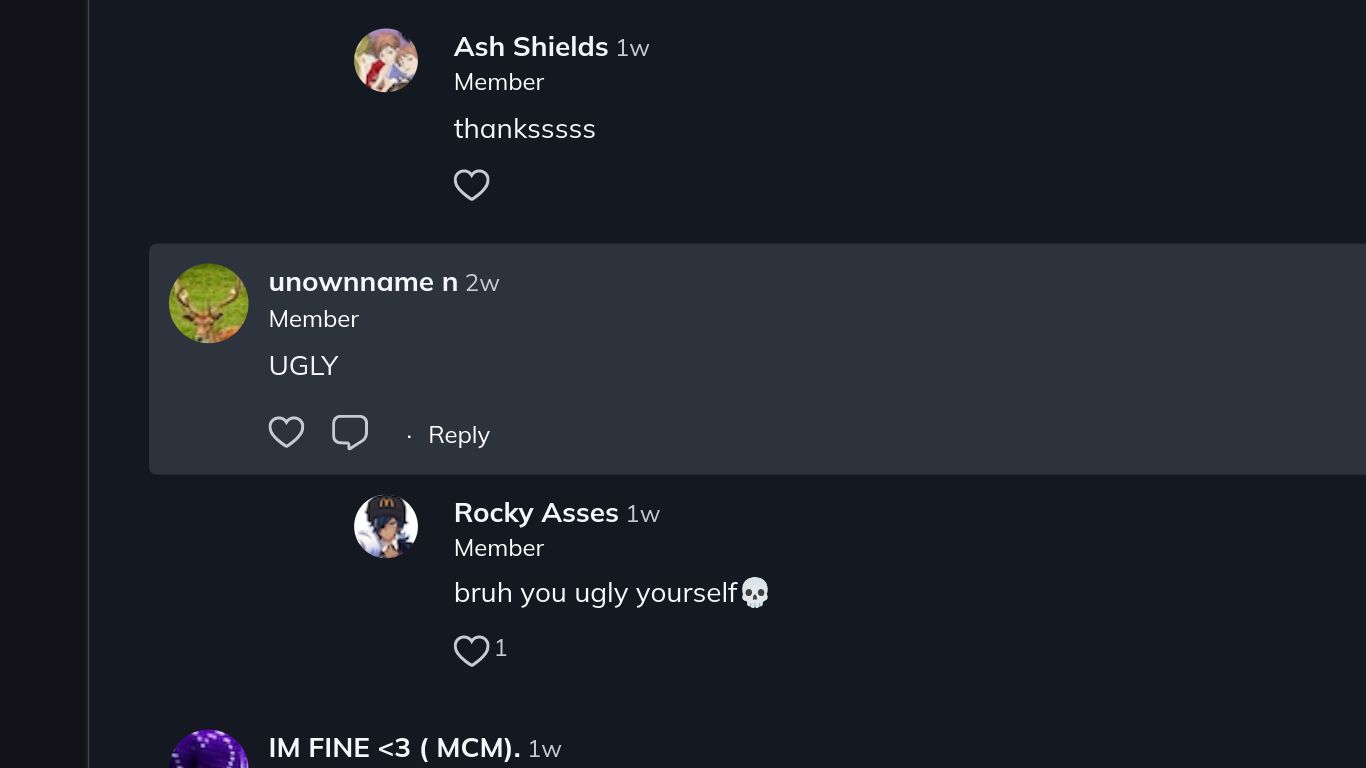Screen dimensions: 1366x768
Task: Click the comment bubble icon under "UGLY"
Action: point(350,432)
